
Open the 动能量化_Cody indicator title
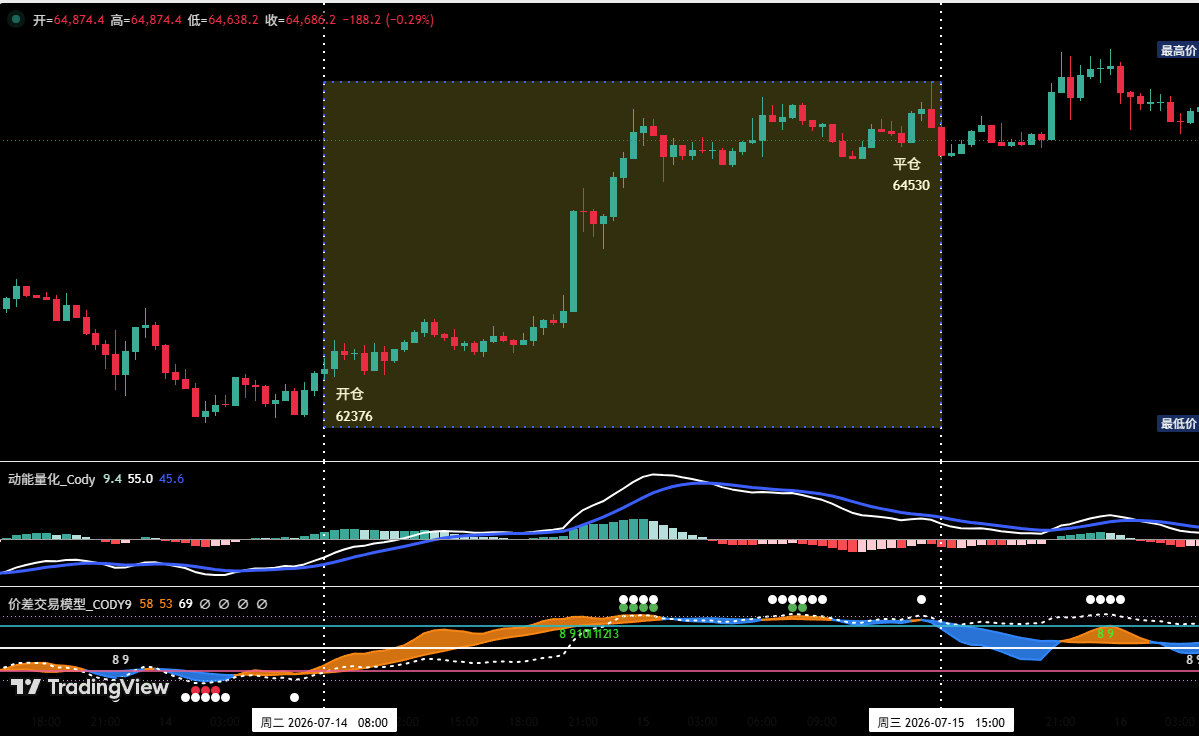pyautogui.click(x=51, y=479)
